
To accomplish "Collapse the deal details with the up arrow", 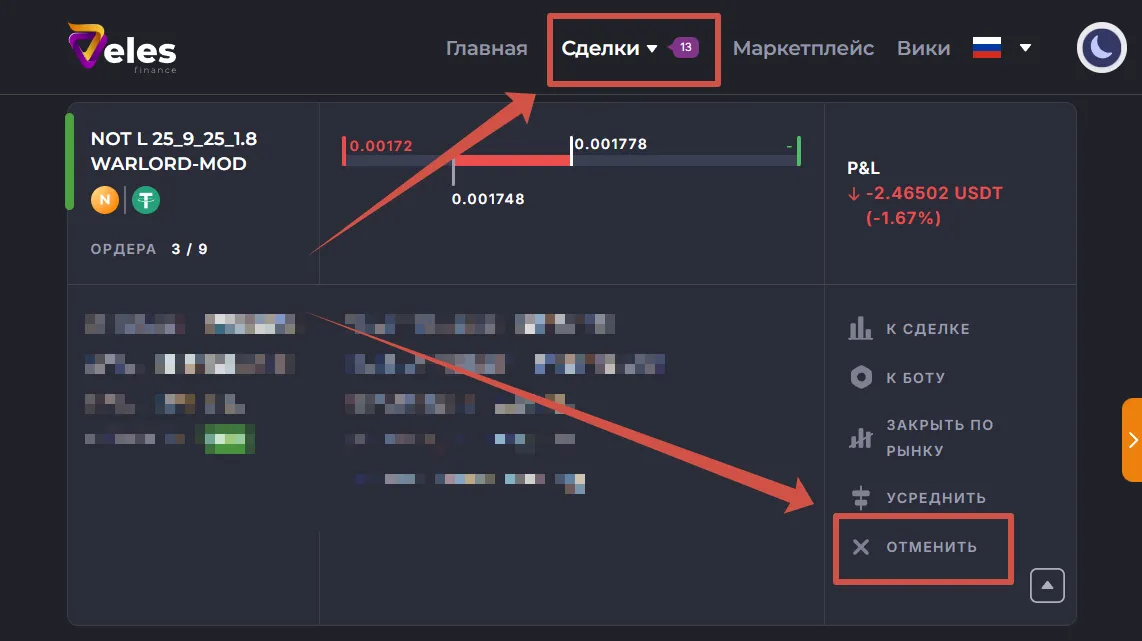I will [x=1047, y=585].
